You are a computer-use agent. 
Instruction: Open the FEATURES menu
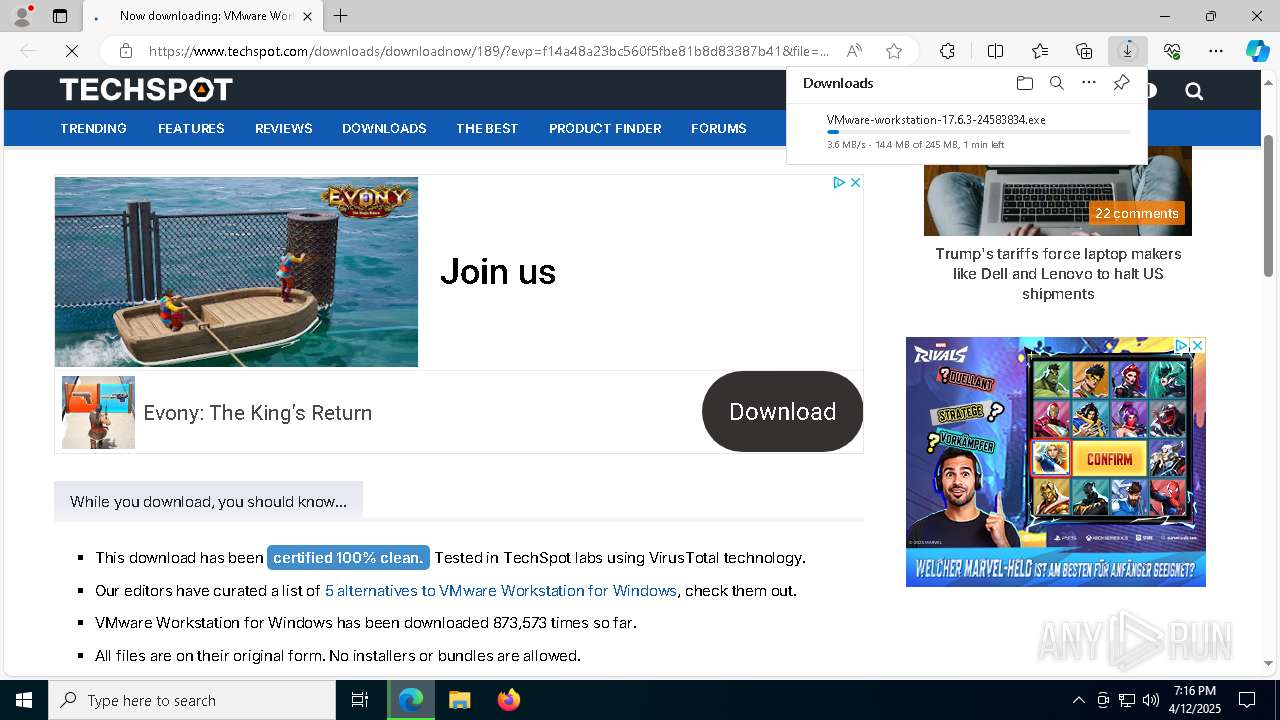pos(191,128)
